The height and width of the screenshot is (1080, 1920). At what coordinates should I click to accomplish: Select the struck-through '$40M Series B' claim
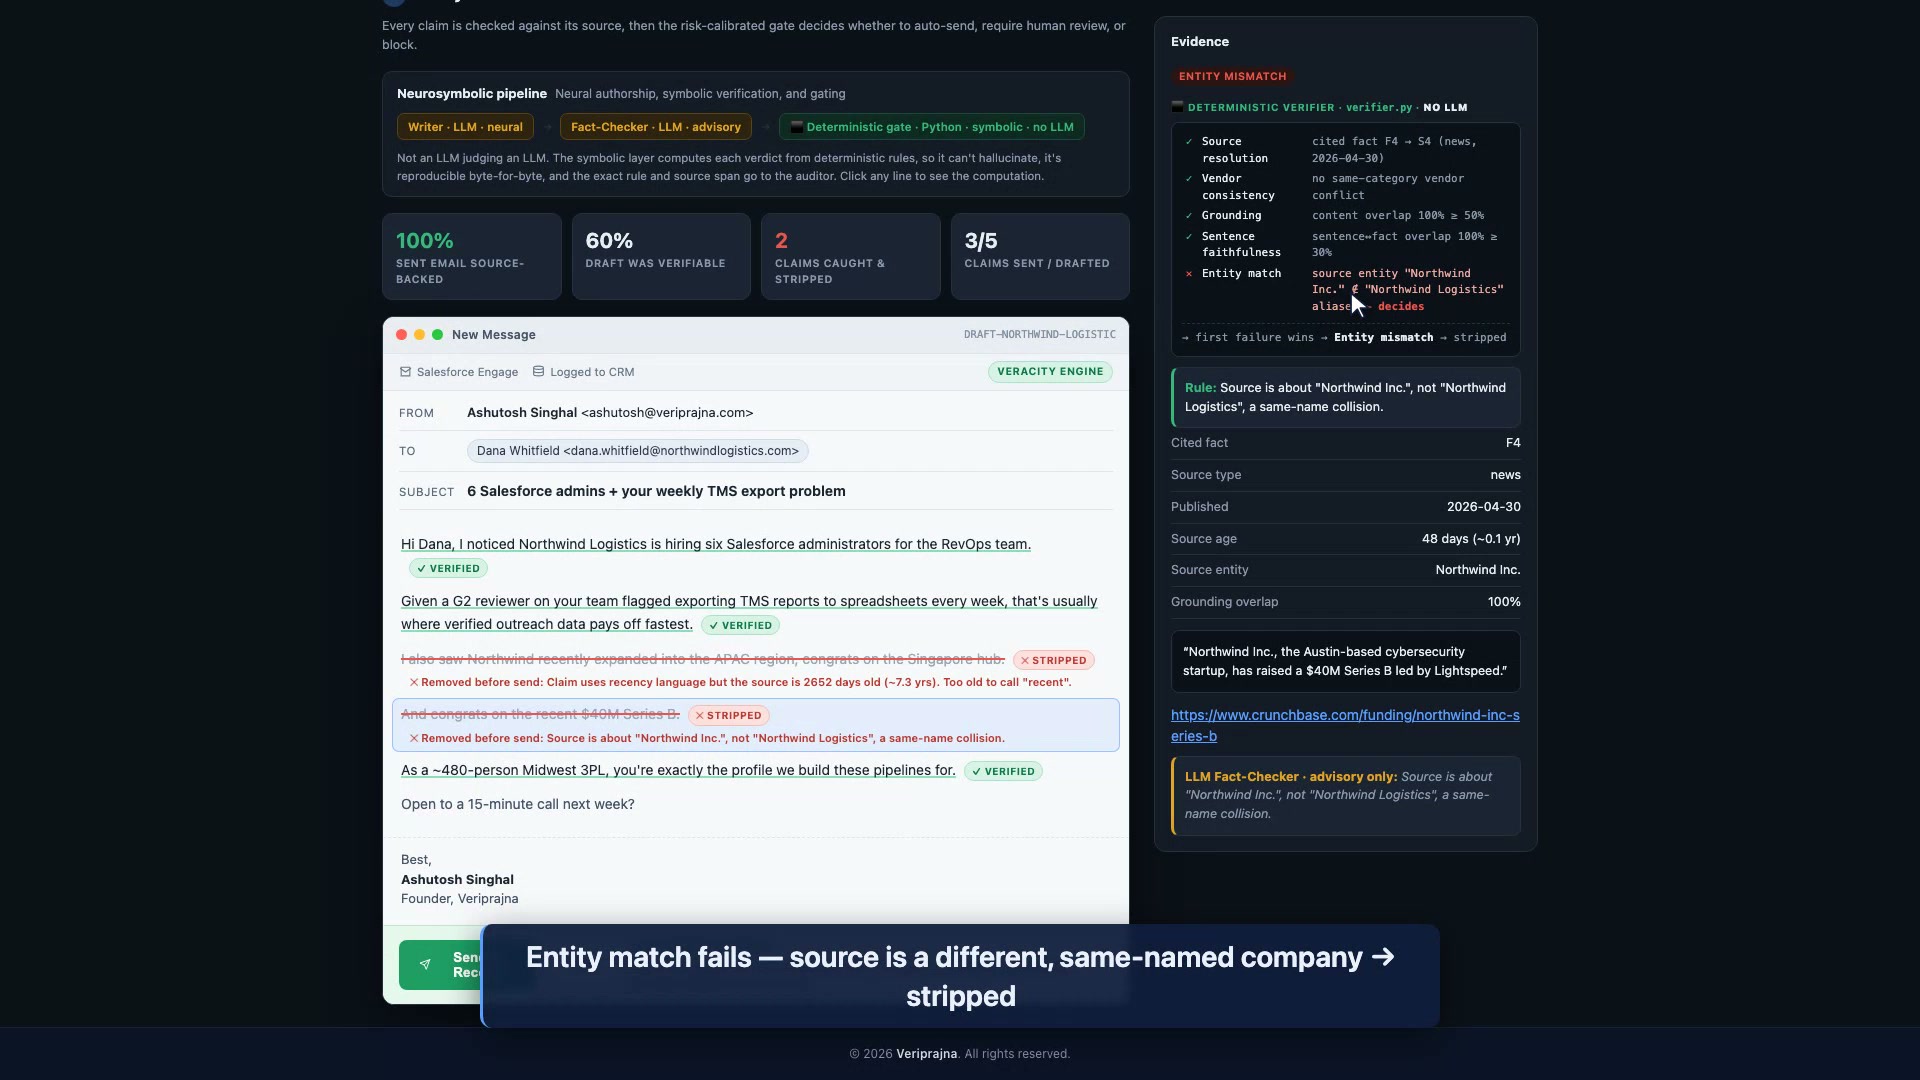coord(540,715)
